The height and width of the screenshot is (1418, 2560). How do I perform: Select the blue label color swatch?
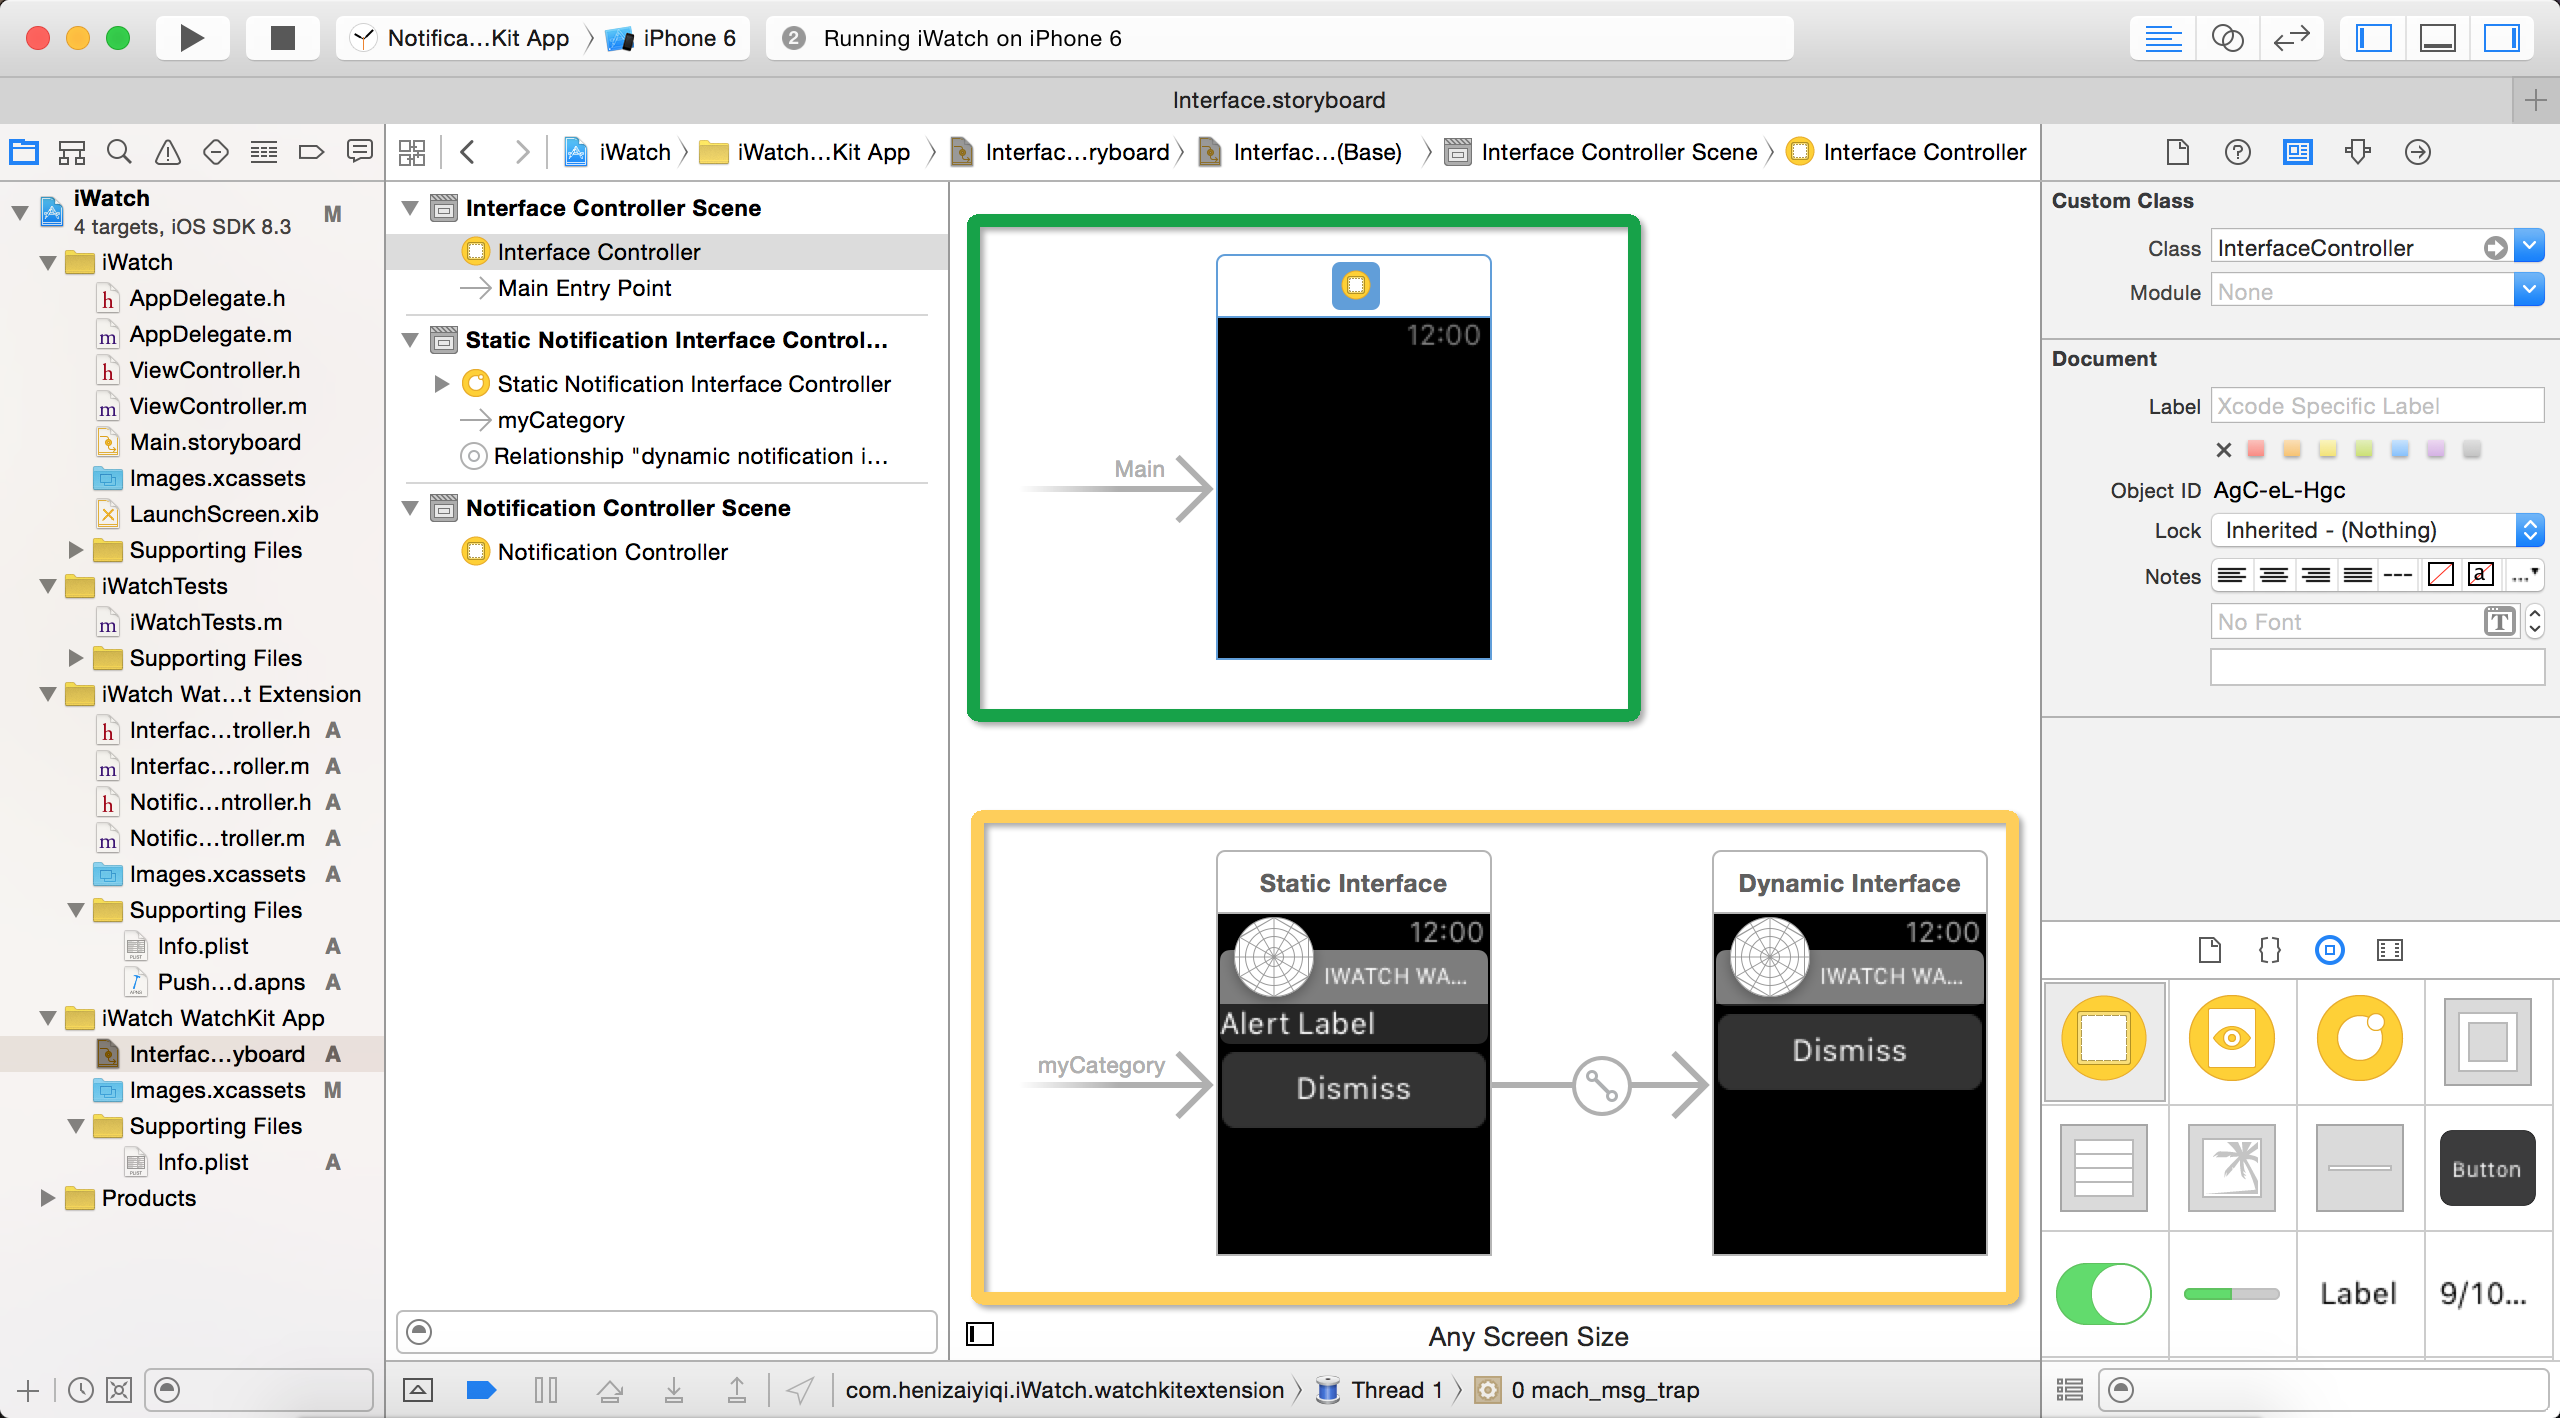click(2400, 449)
